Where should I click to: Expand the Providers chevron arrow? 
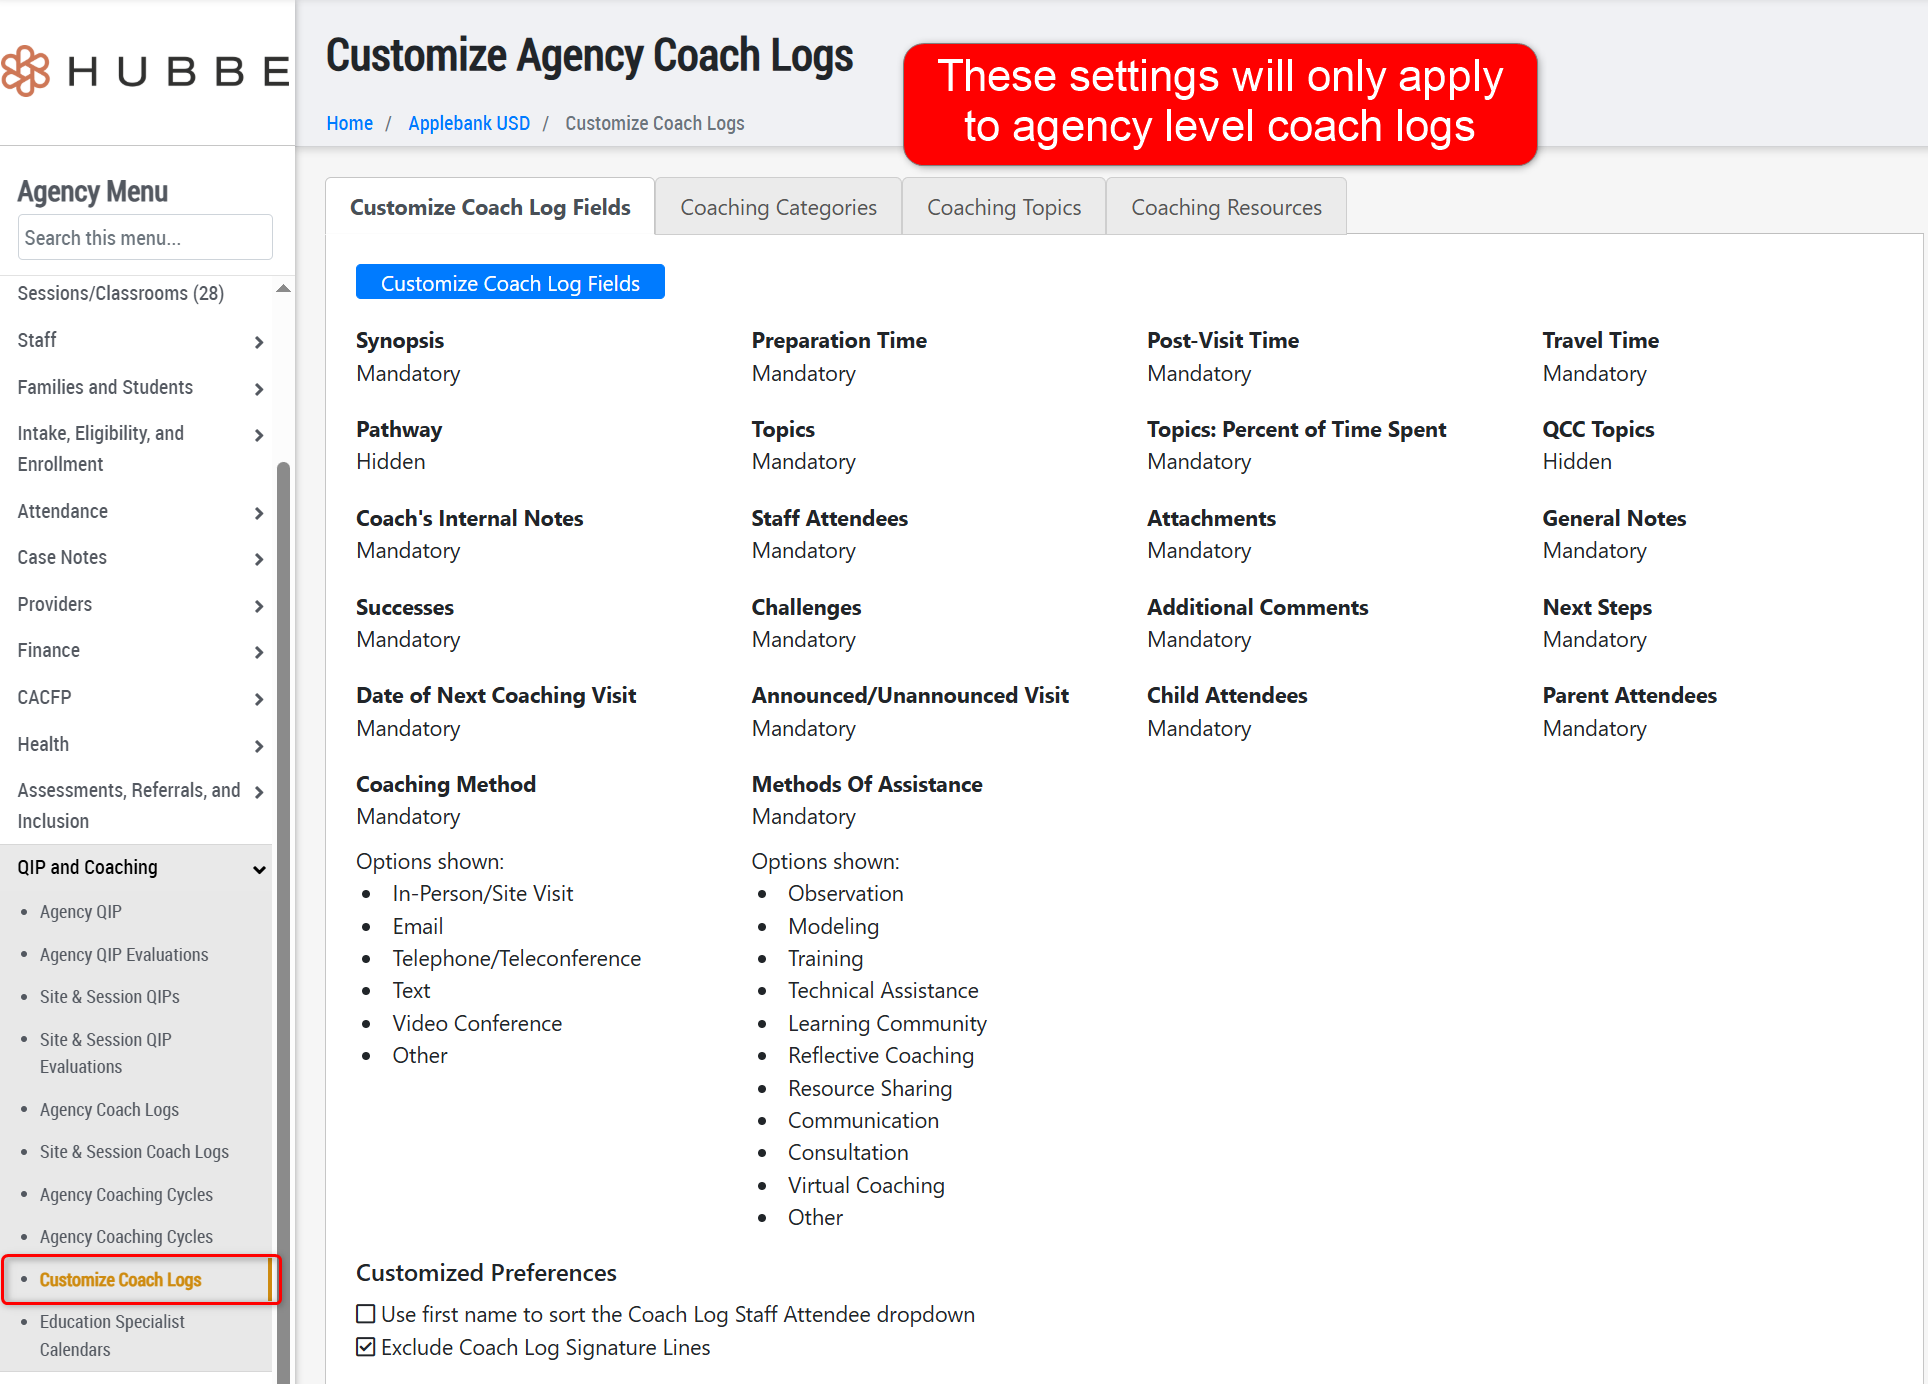pos(258,606)
